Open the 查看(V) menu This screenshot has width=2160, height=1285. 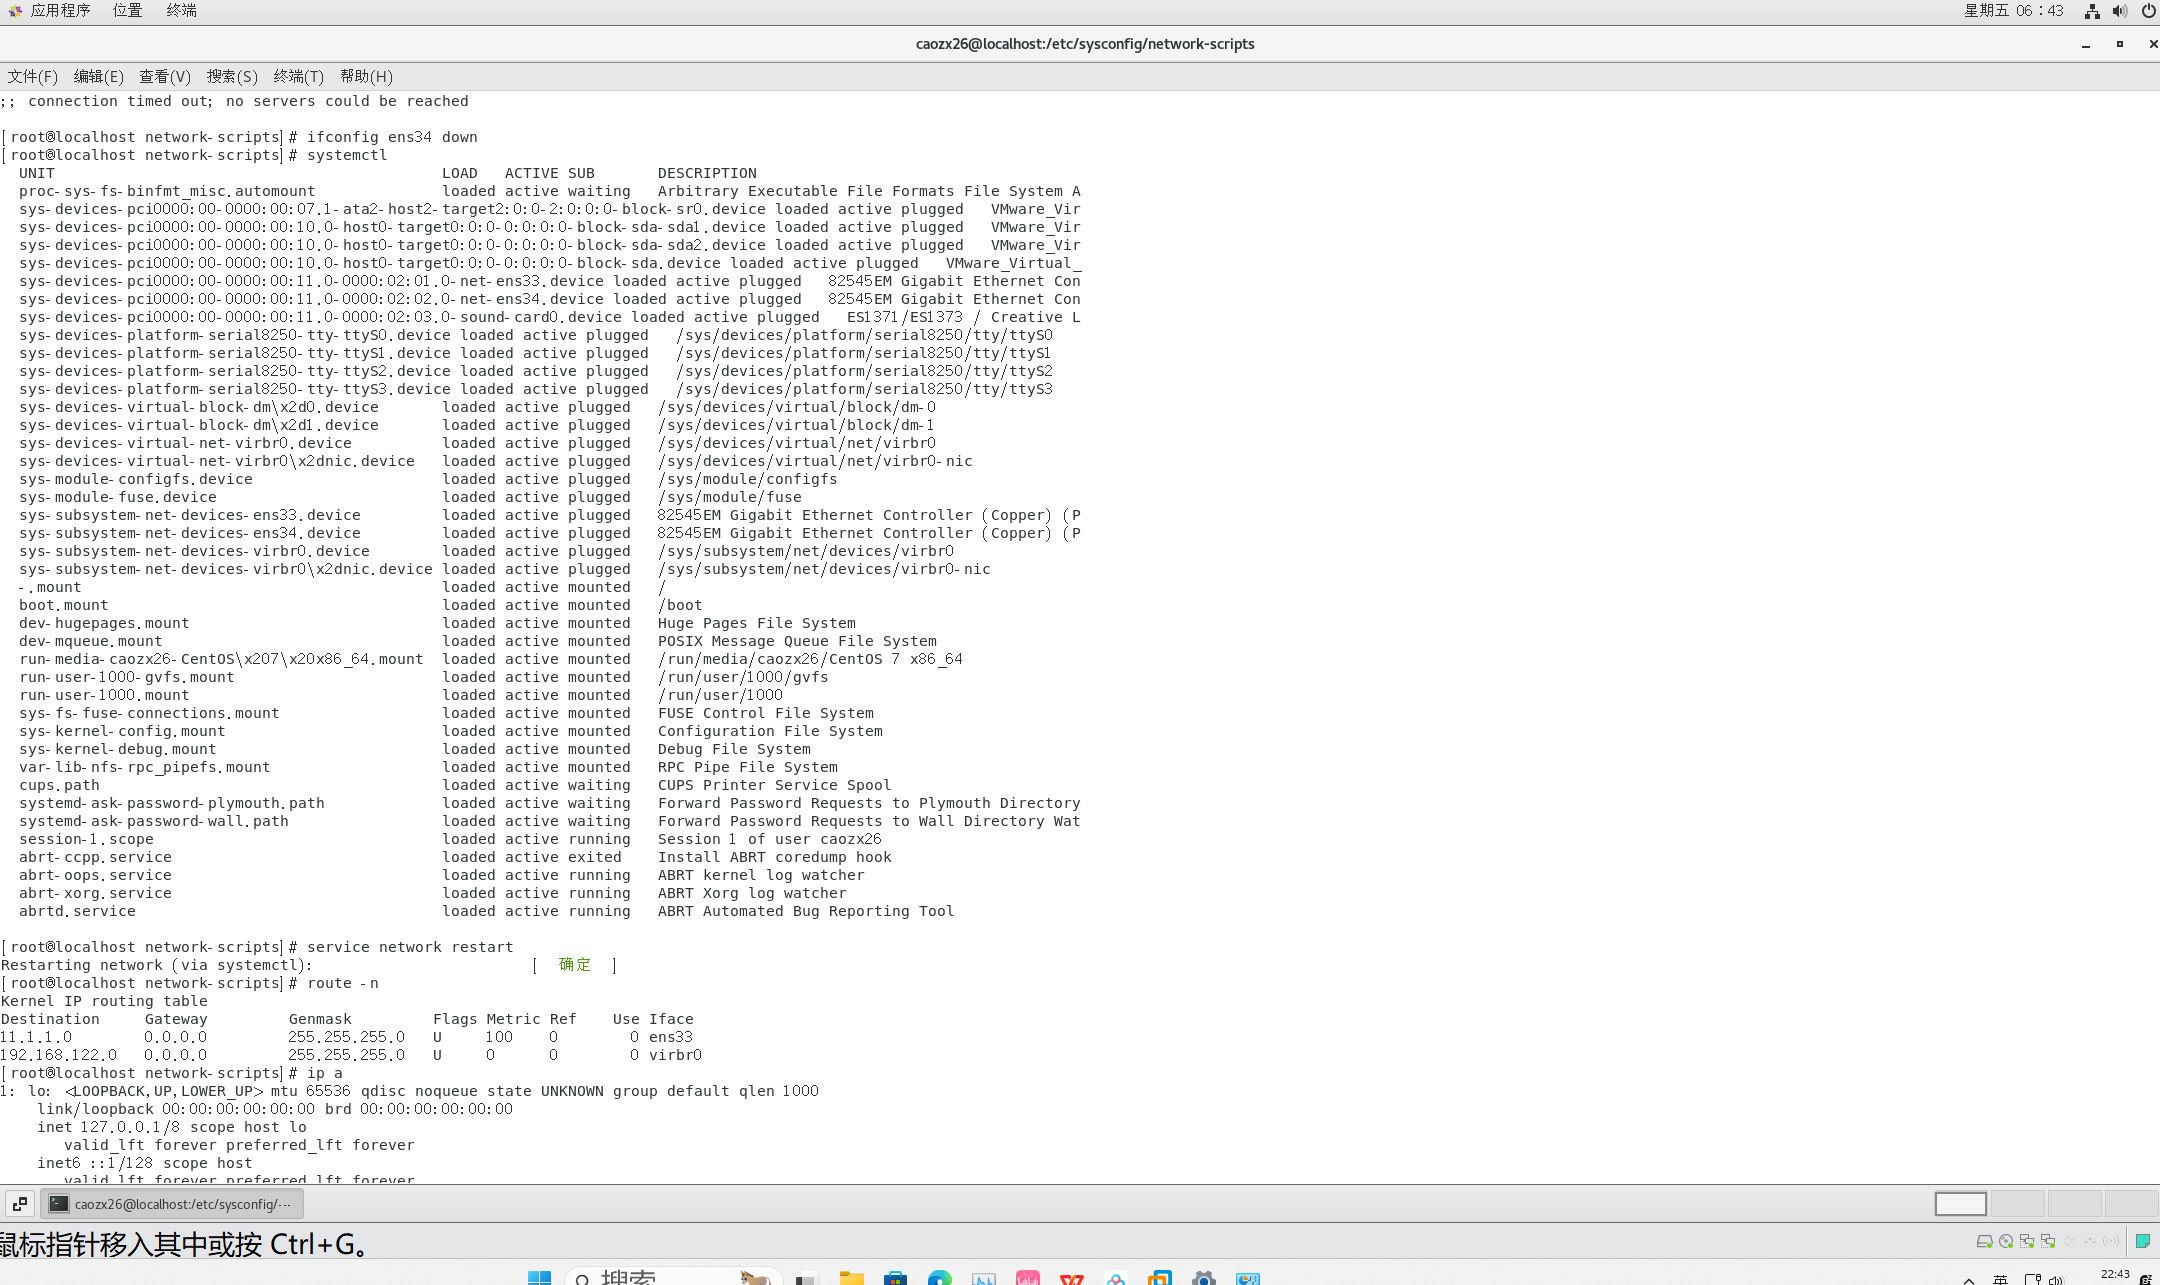tap(164, 76)
